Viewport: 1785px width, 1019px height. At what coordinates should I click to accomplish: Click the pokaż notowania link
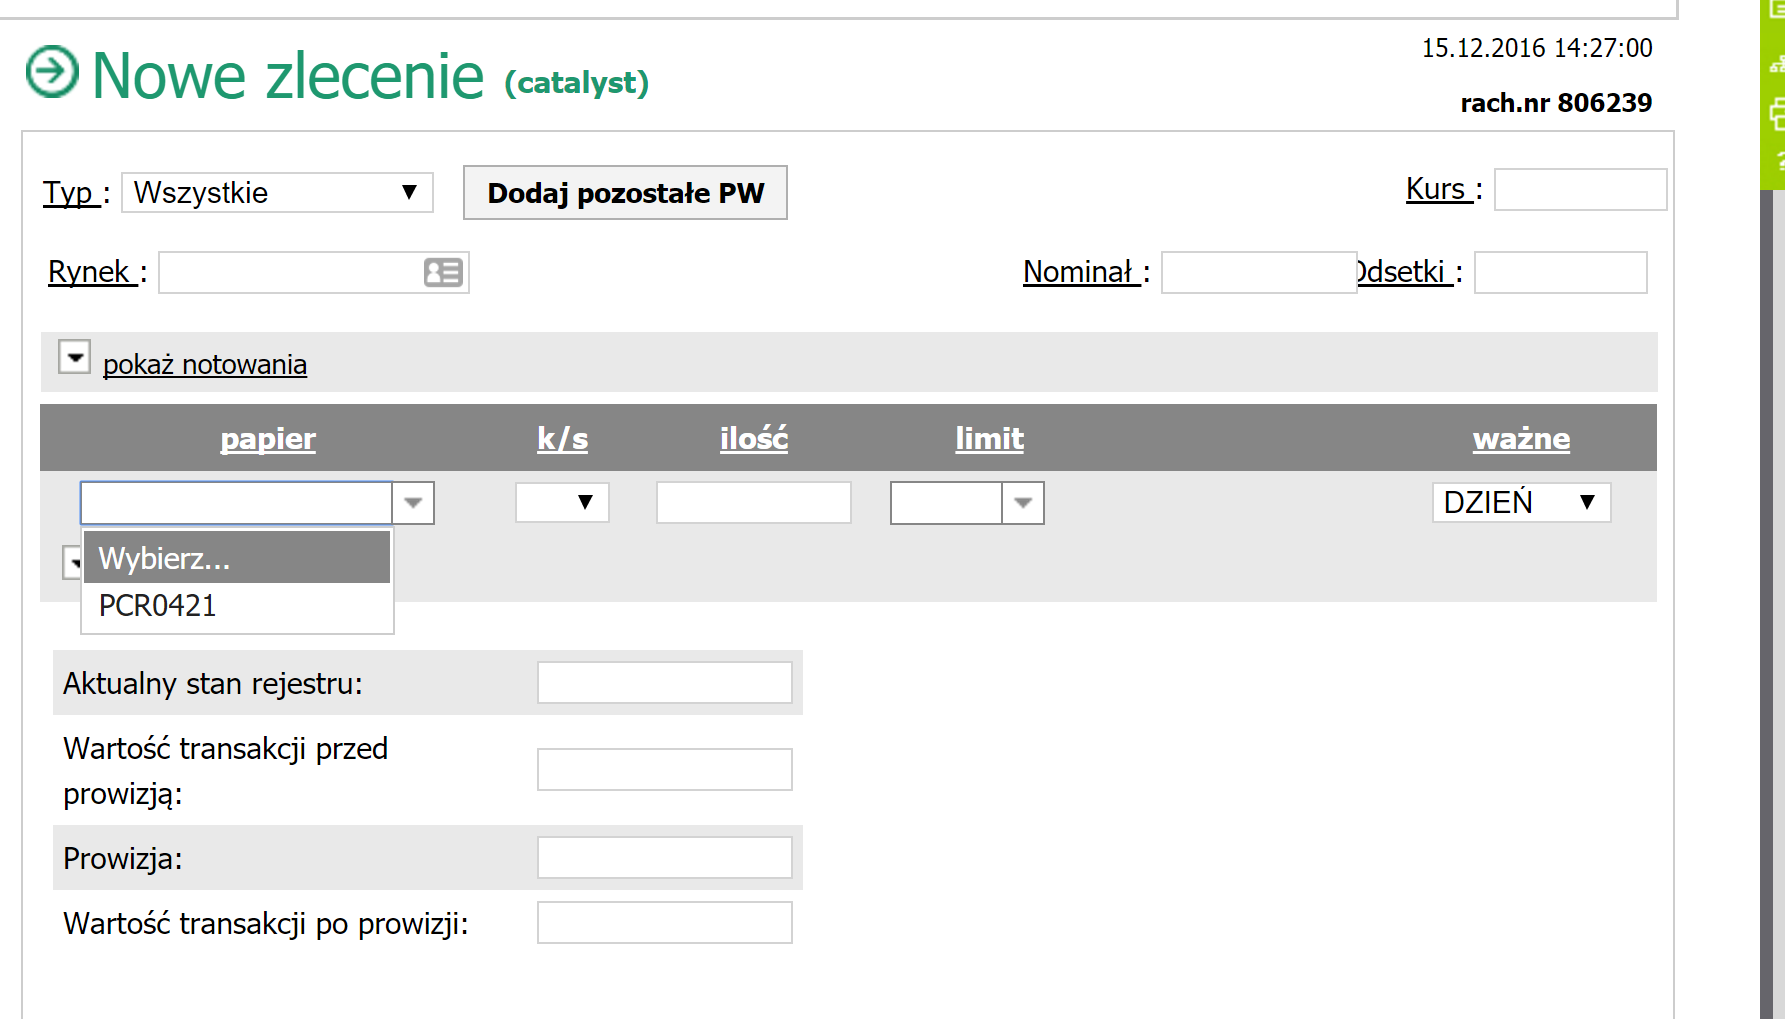204,365
